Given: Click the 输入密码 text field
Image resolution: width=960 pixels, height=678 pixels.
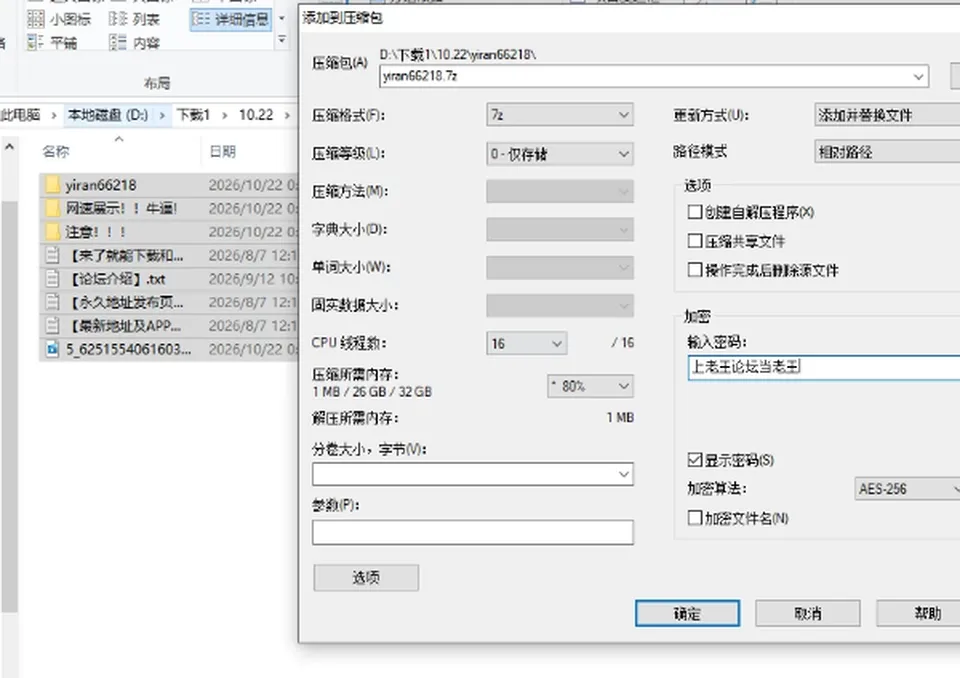Looking at the screenshot, I should point(823,367).
